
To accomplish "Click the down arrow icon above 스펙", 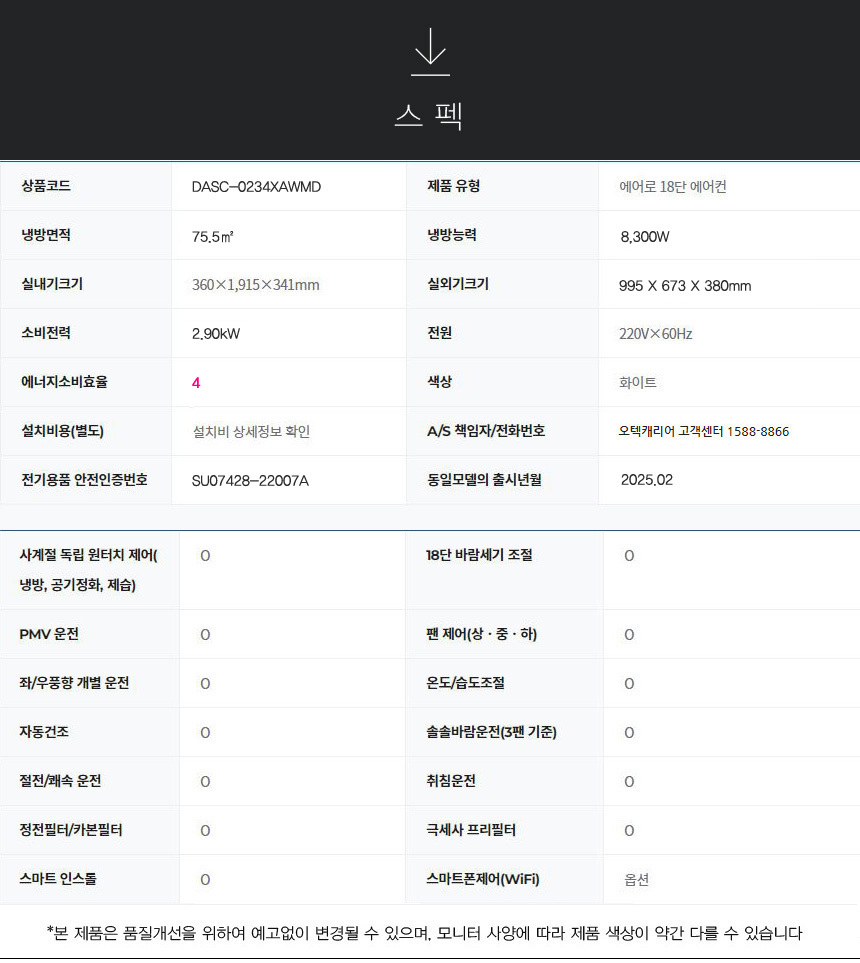I will [429, 52].
